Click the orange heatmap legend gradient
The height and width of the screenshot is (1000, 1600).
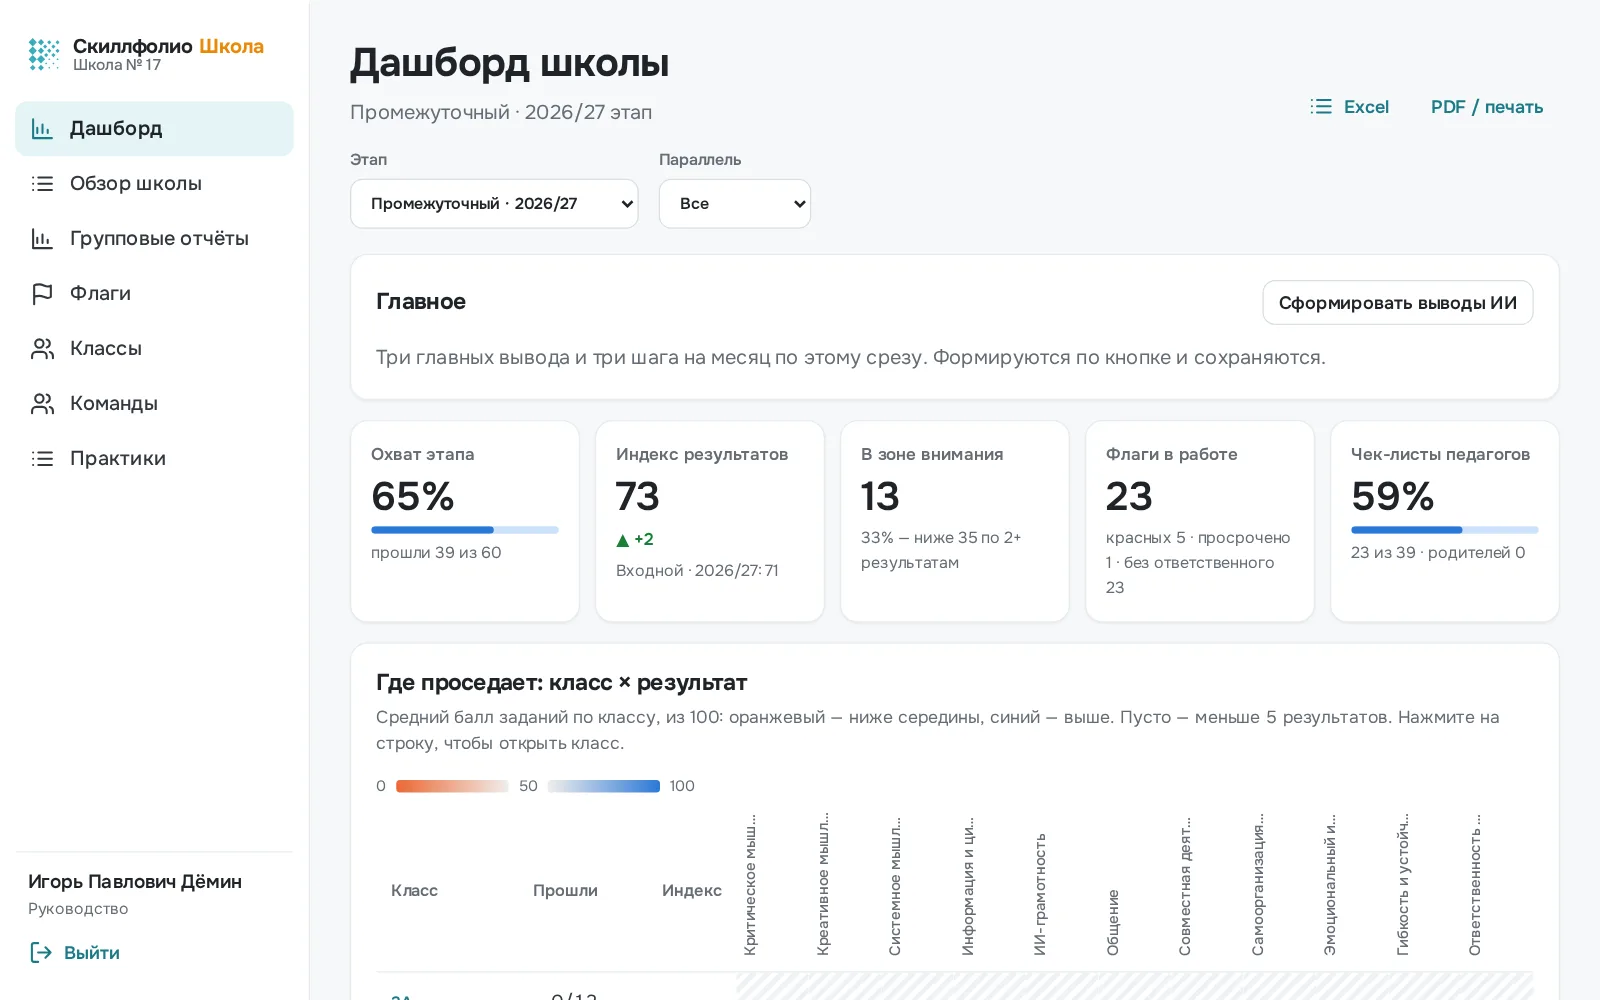pyautogui.click(x=452, y=786)
